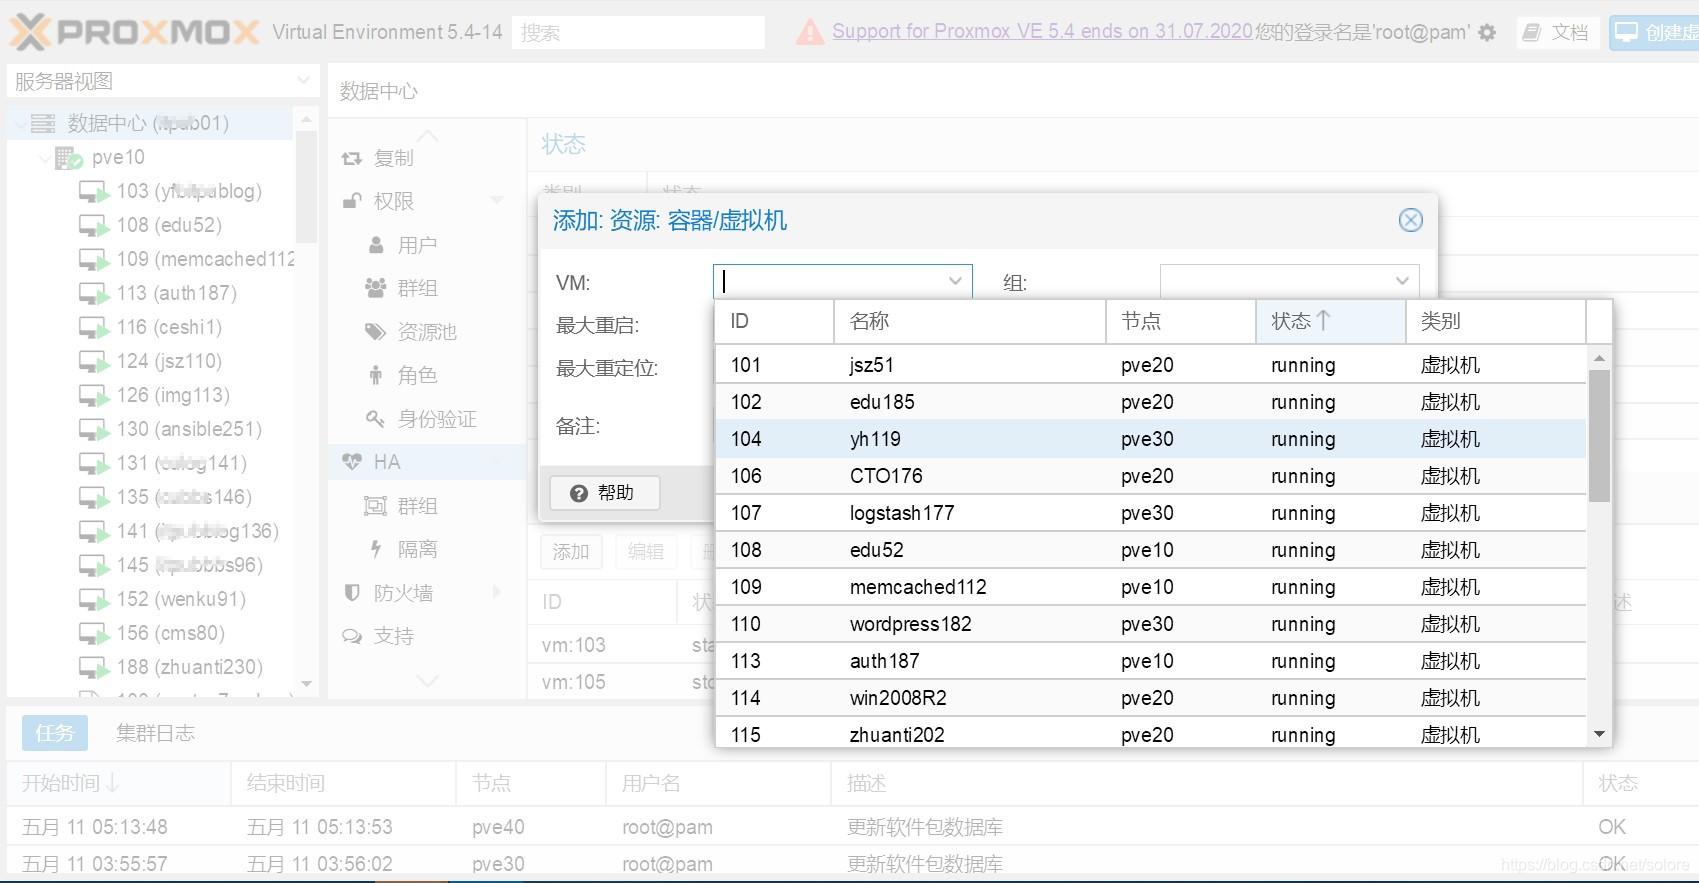Open the 组 group dropdown arrow

[x=1402, y=282]
